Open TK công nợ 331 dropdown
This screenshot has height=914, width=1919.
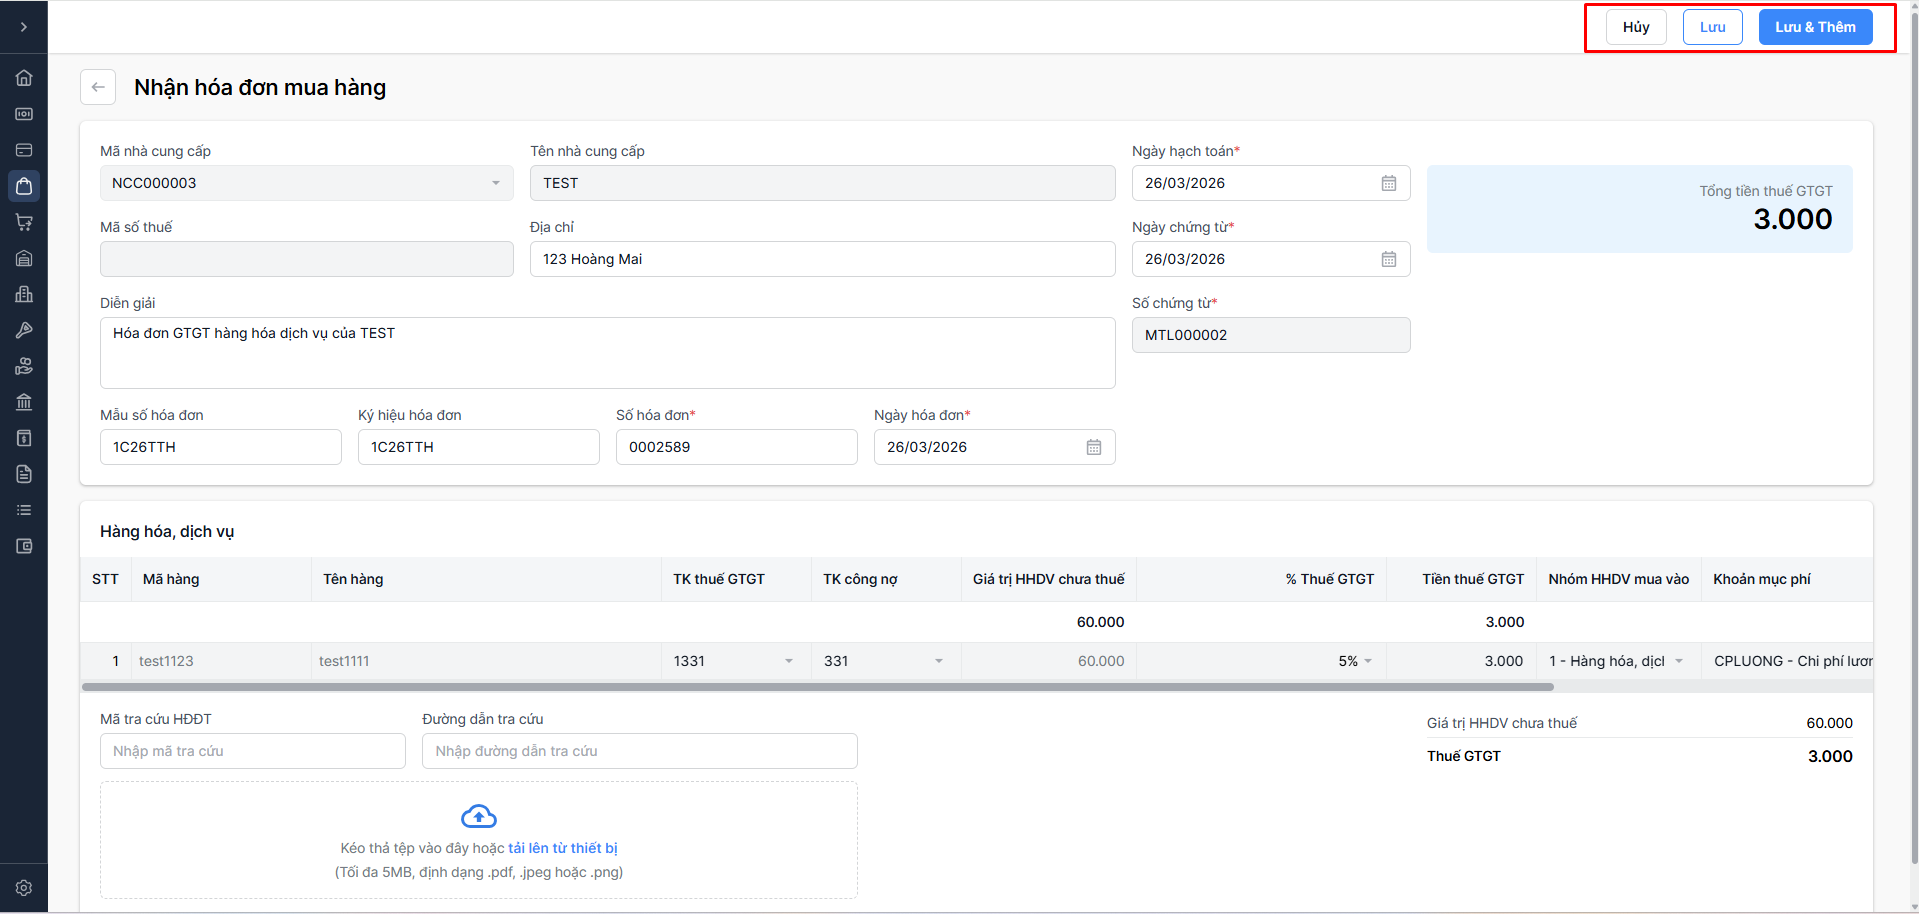(938, 661)
